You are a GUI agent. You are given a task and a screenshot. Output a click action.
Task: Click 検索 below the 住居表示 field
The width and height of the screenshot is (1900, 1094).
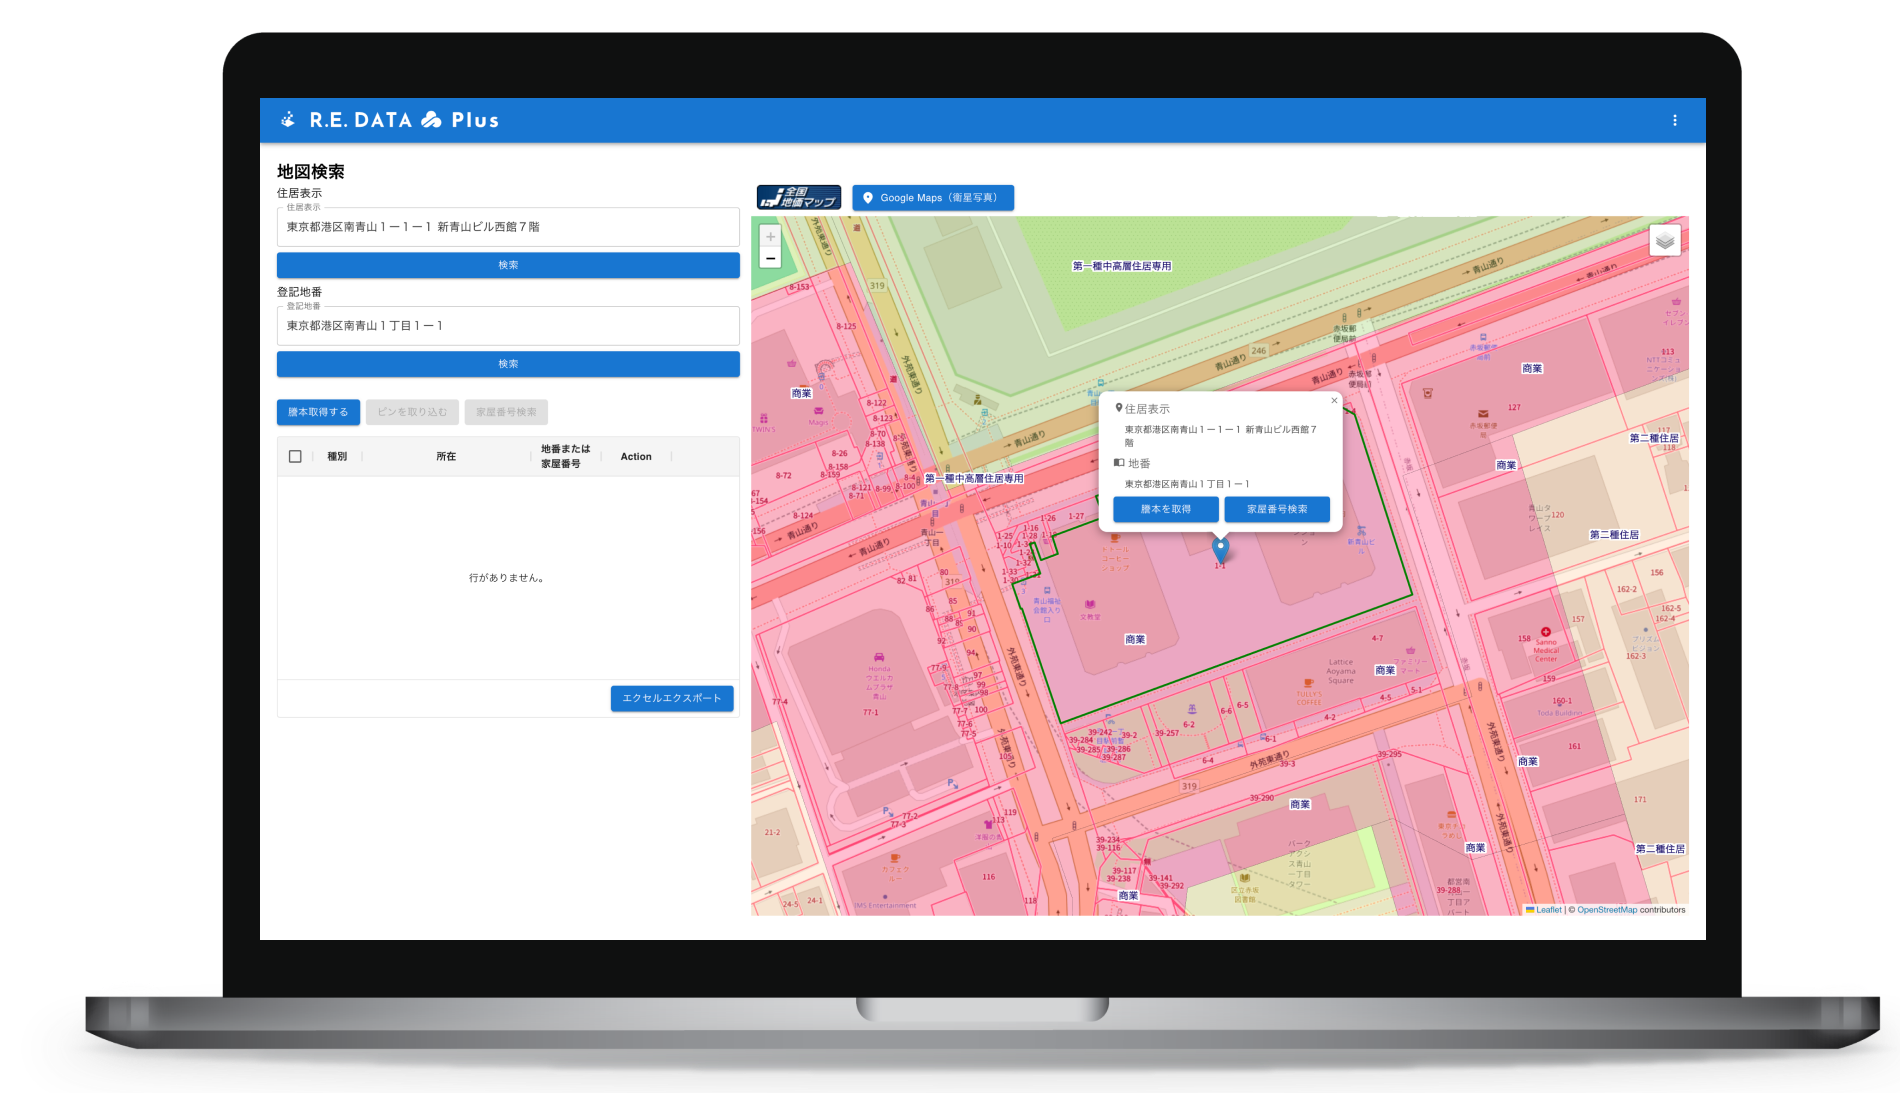point(508,264)
